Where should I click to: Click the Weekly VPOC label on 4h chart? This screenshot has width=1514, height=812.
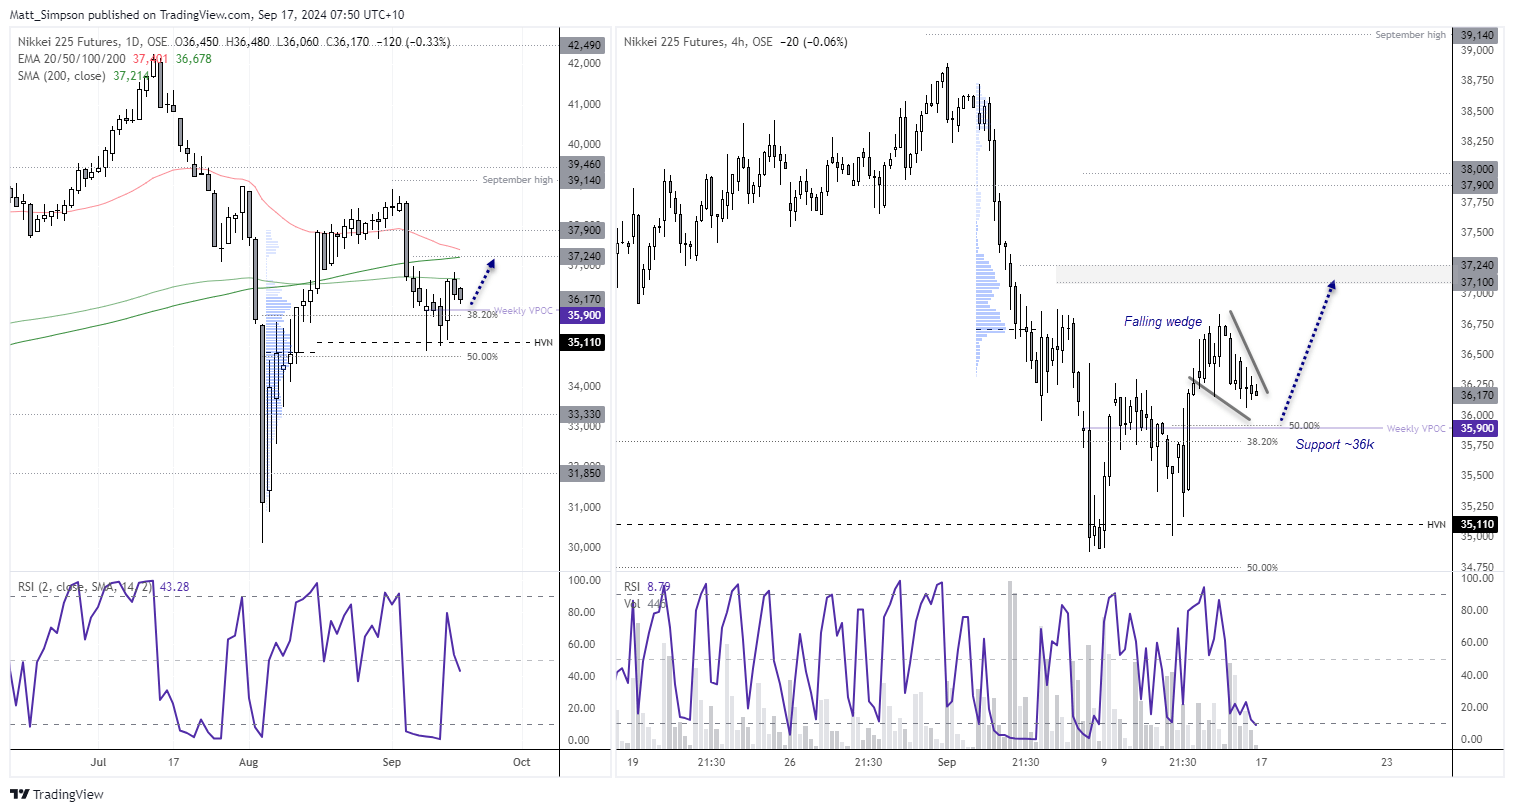(x=1416, y=428)
